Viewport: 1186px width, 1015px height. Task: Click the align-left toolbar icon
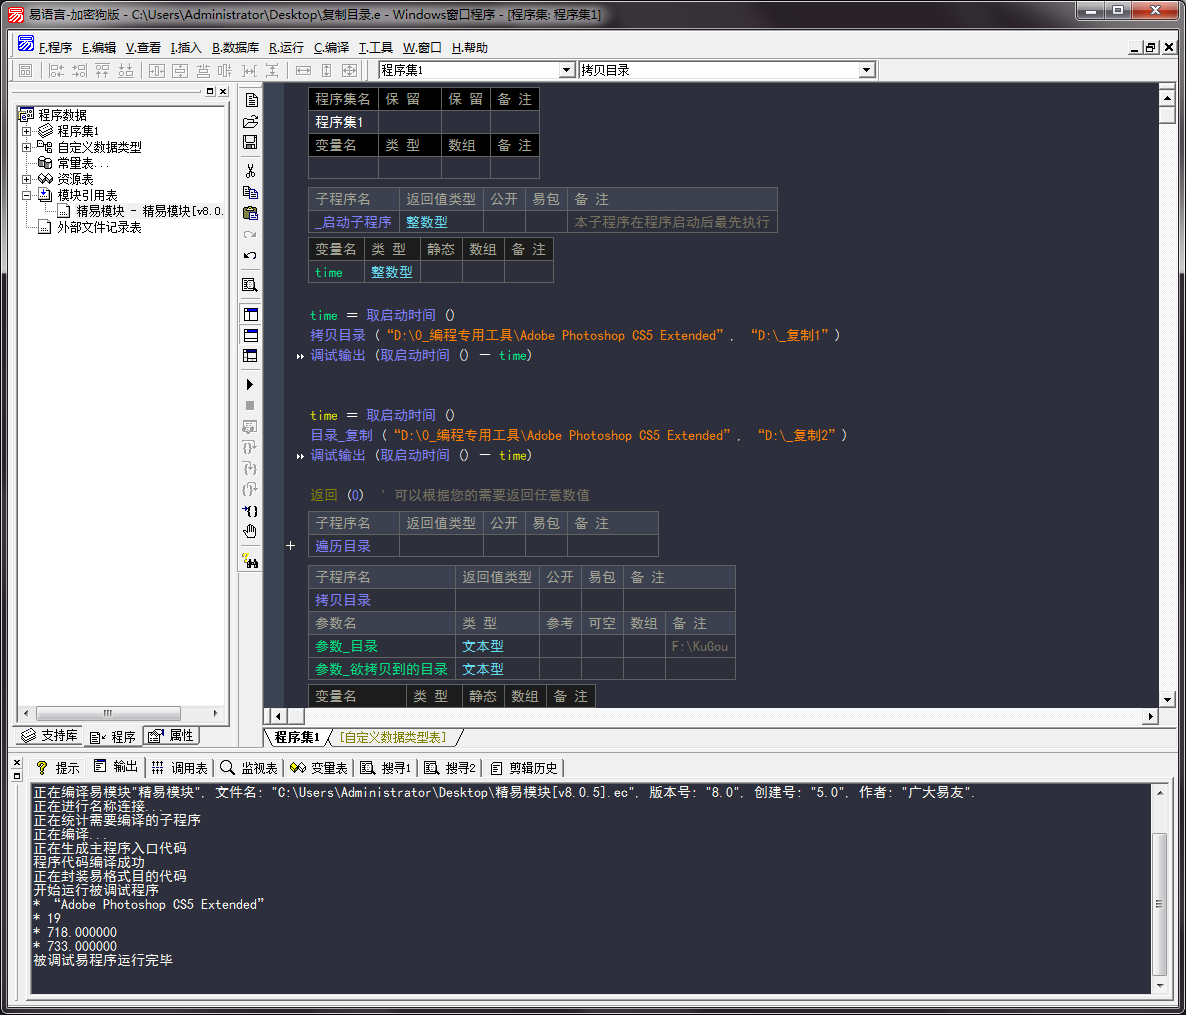pos(56,70)
